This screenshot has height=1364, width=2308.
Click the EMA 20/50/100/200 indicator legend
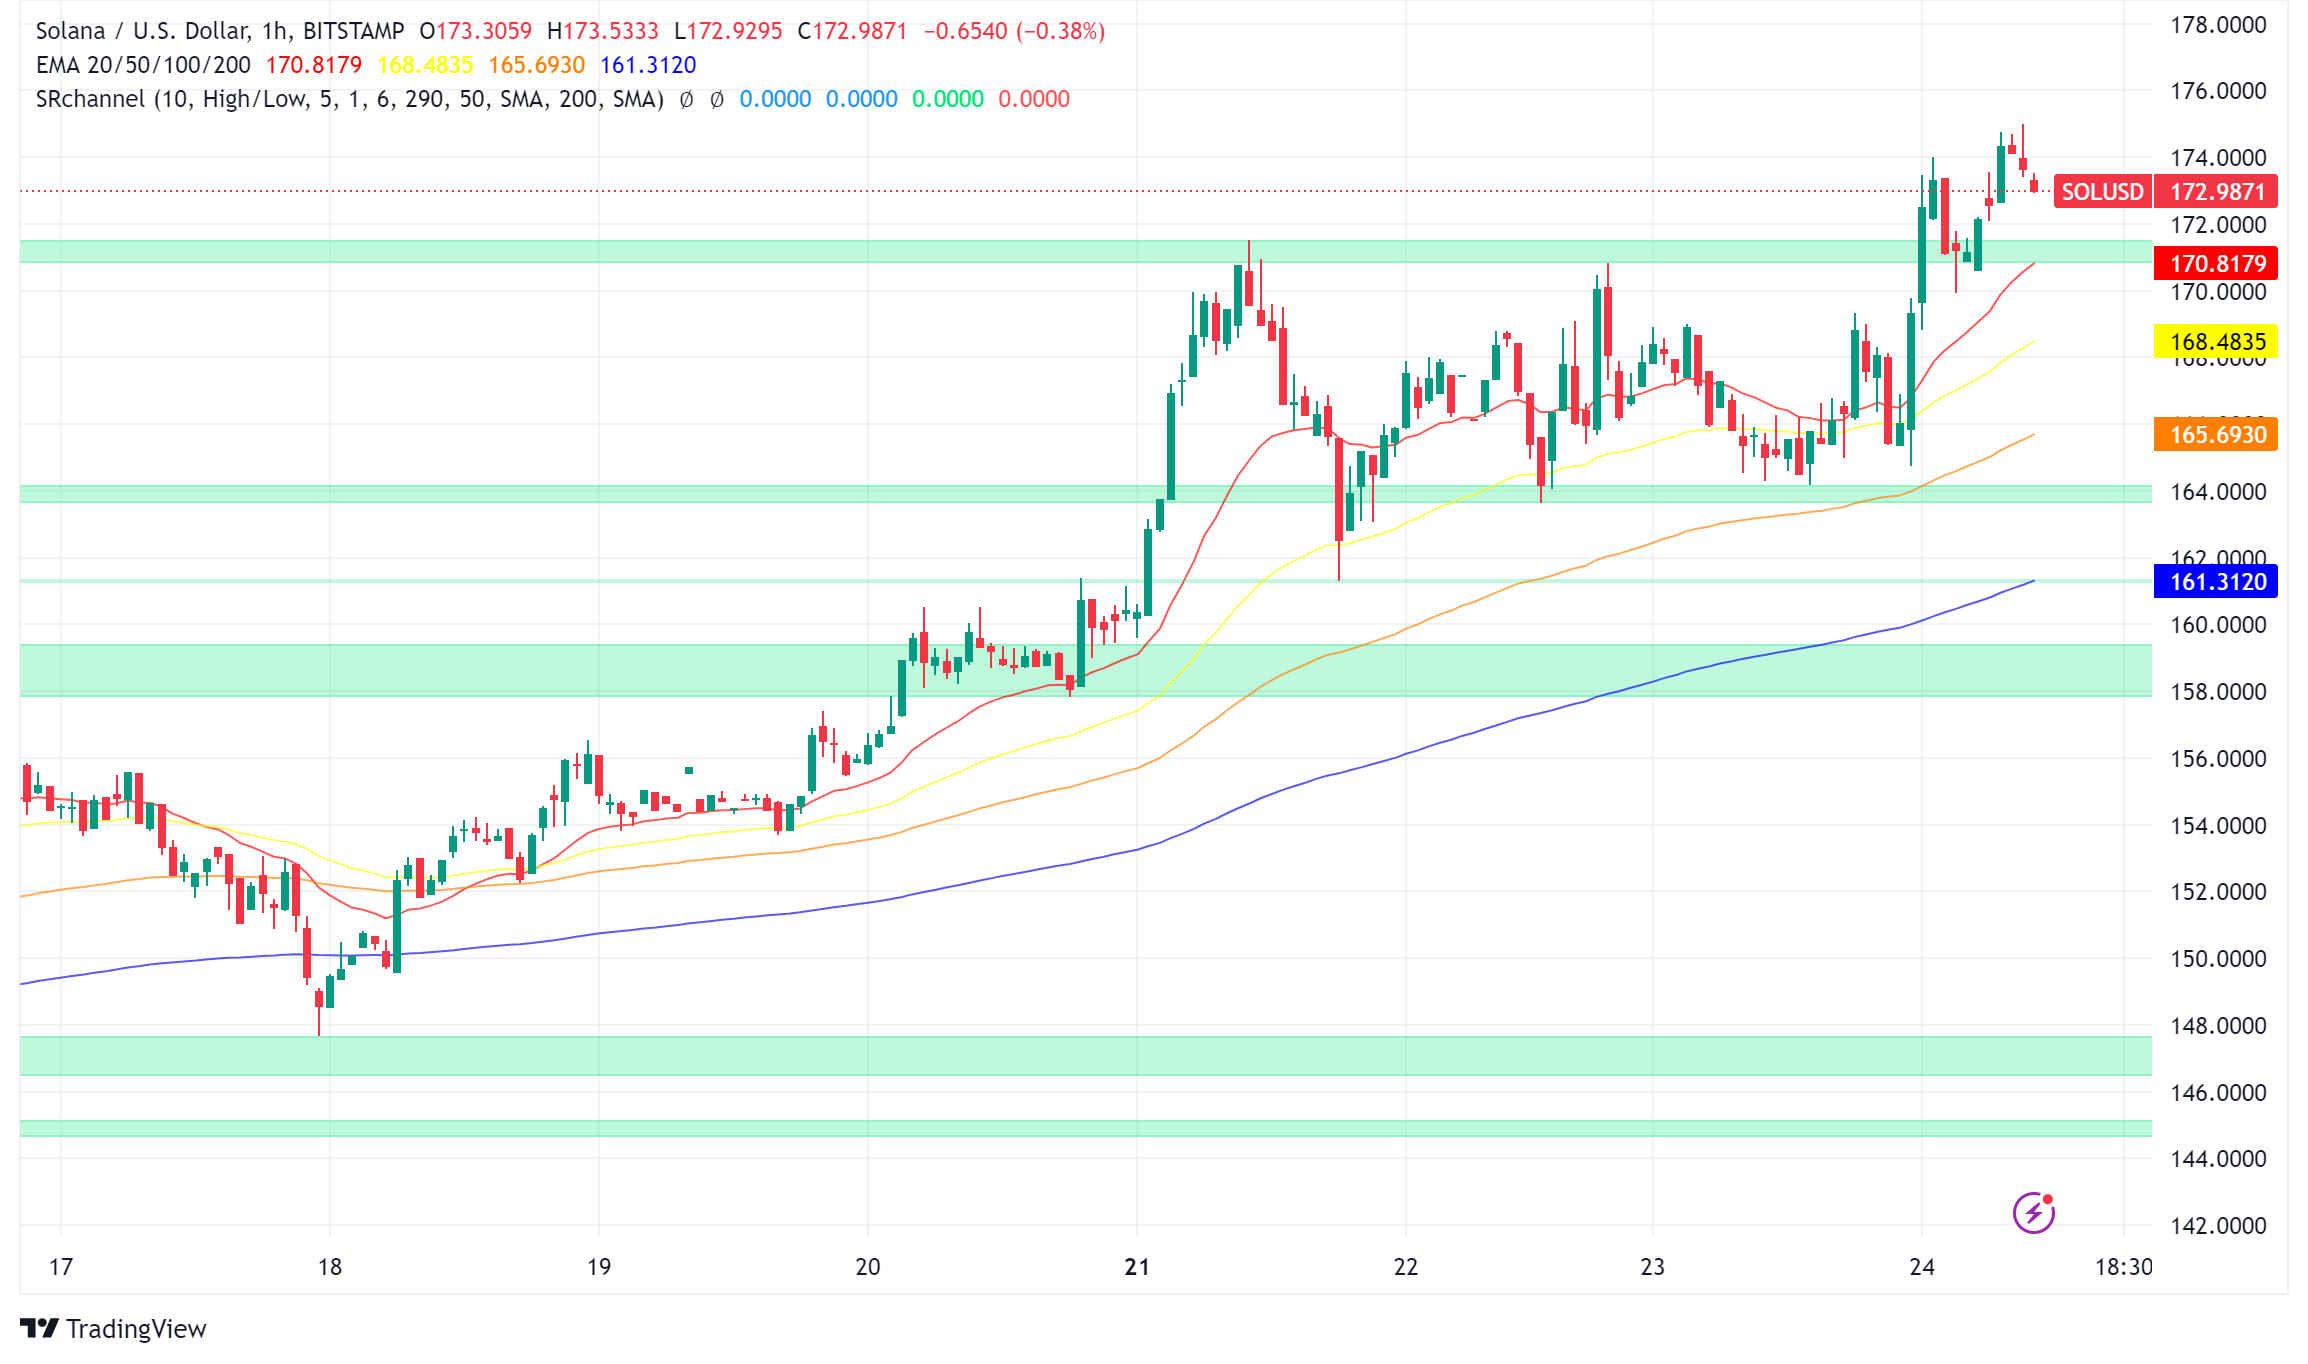(x=143, y=65)
